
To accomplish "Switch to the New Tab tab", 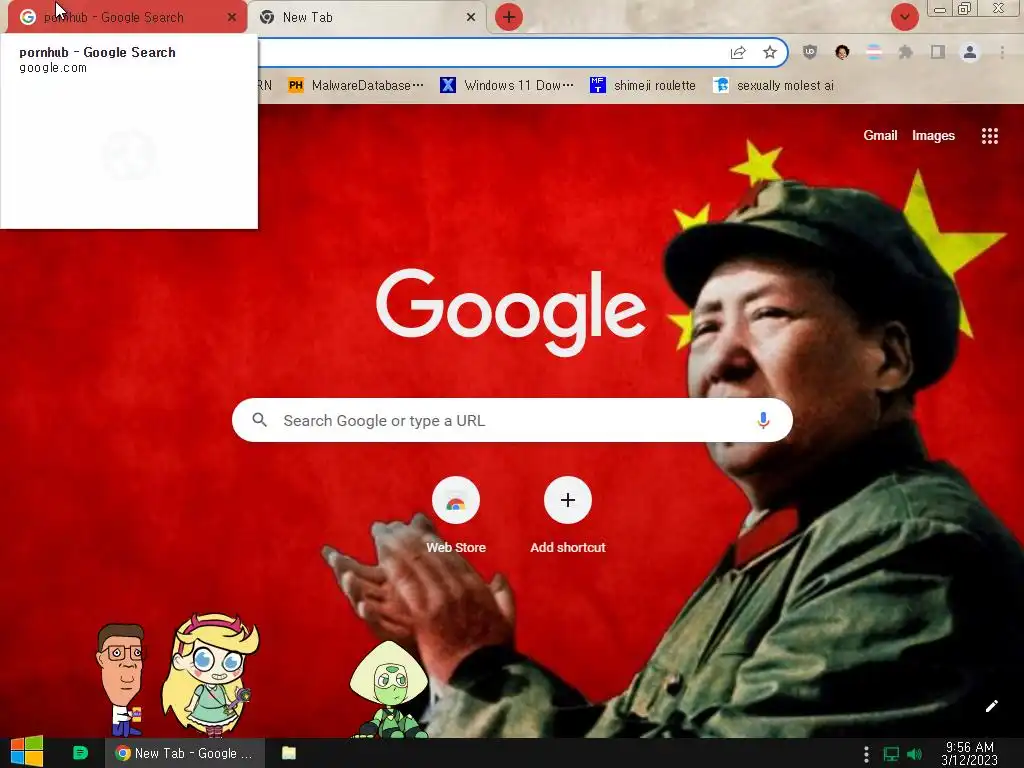I will [368, 17].
